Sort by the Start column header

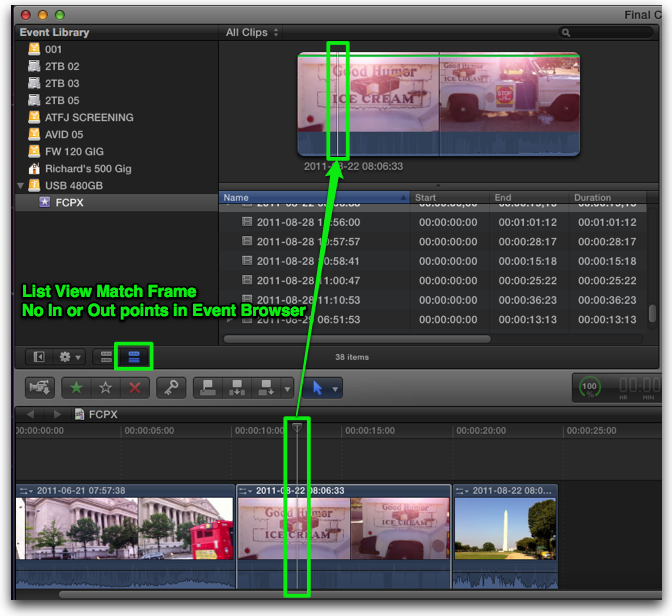click(450, 197)
